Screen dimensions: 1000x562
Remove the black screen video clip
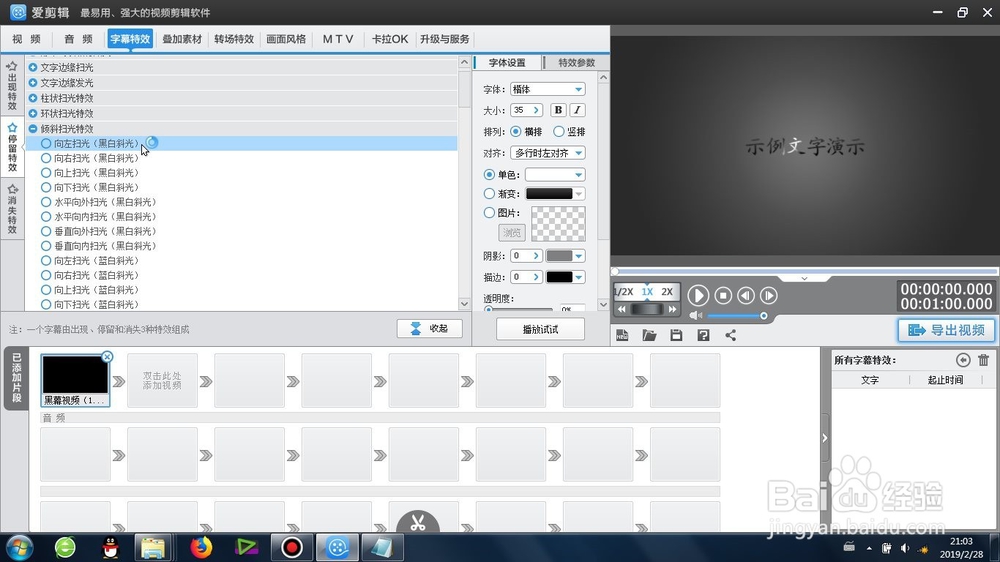click(107, 357)
